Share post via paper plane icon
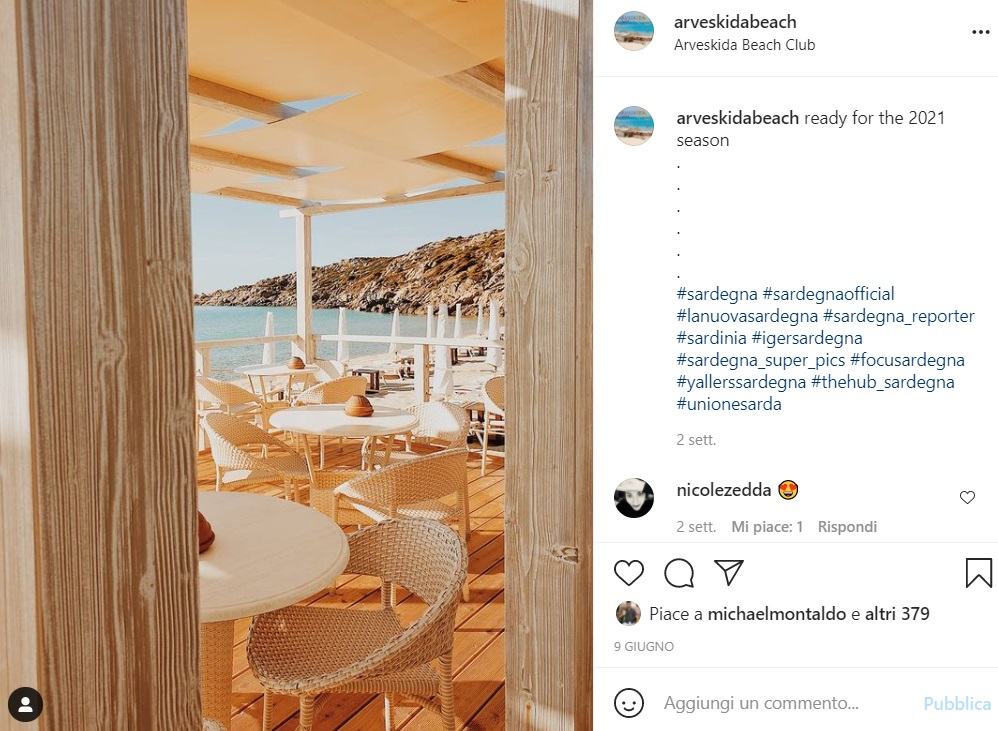The height and width of the screenshot is (731, 998). click(x=729, y=573)
